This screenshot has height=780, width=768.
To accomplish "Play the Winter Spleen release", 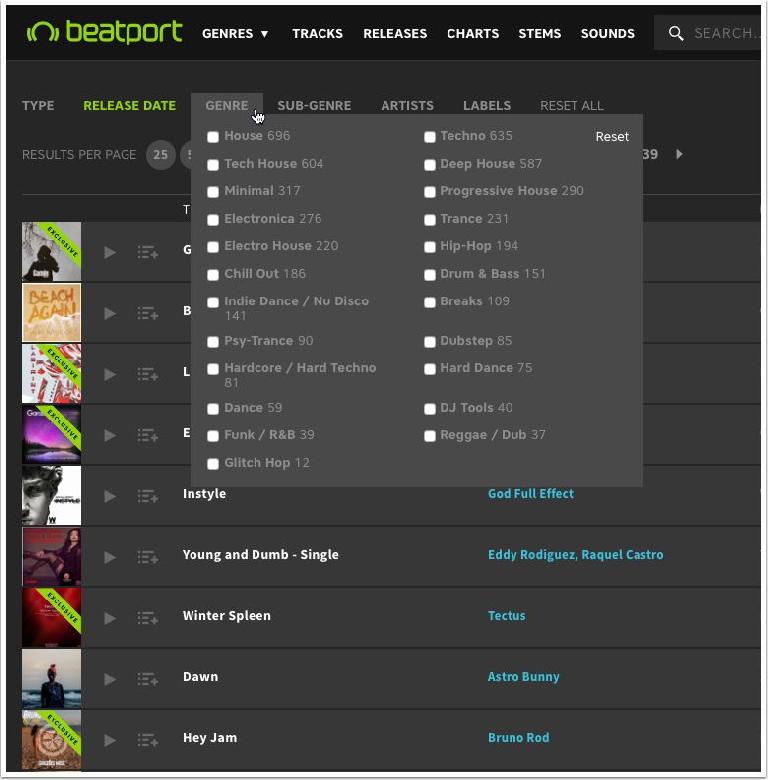I will tap(110, 618).
